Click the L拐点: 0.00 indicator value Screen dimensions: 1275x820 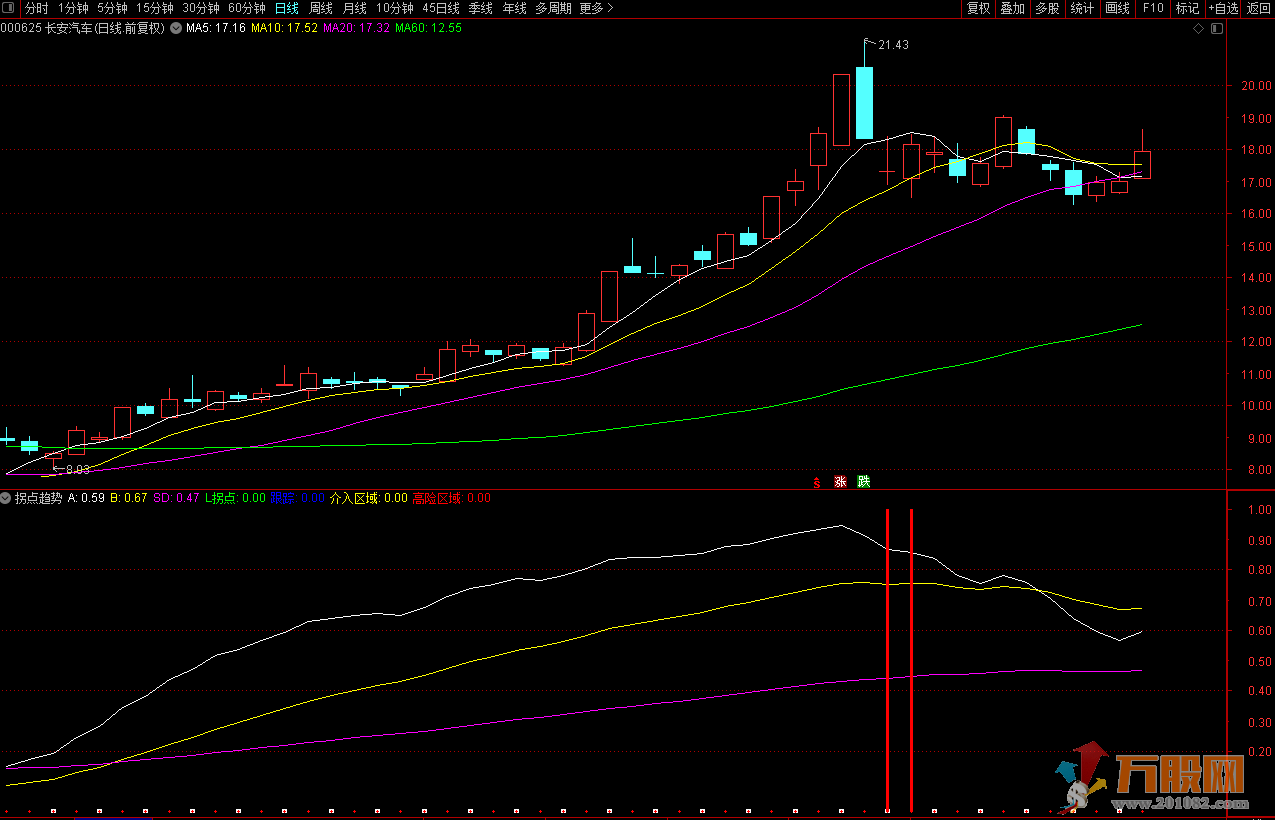click(x=236, y=497)
